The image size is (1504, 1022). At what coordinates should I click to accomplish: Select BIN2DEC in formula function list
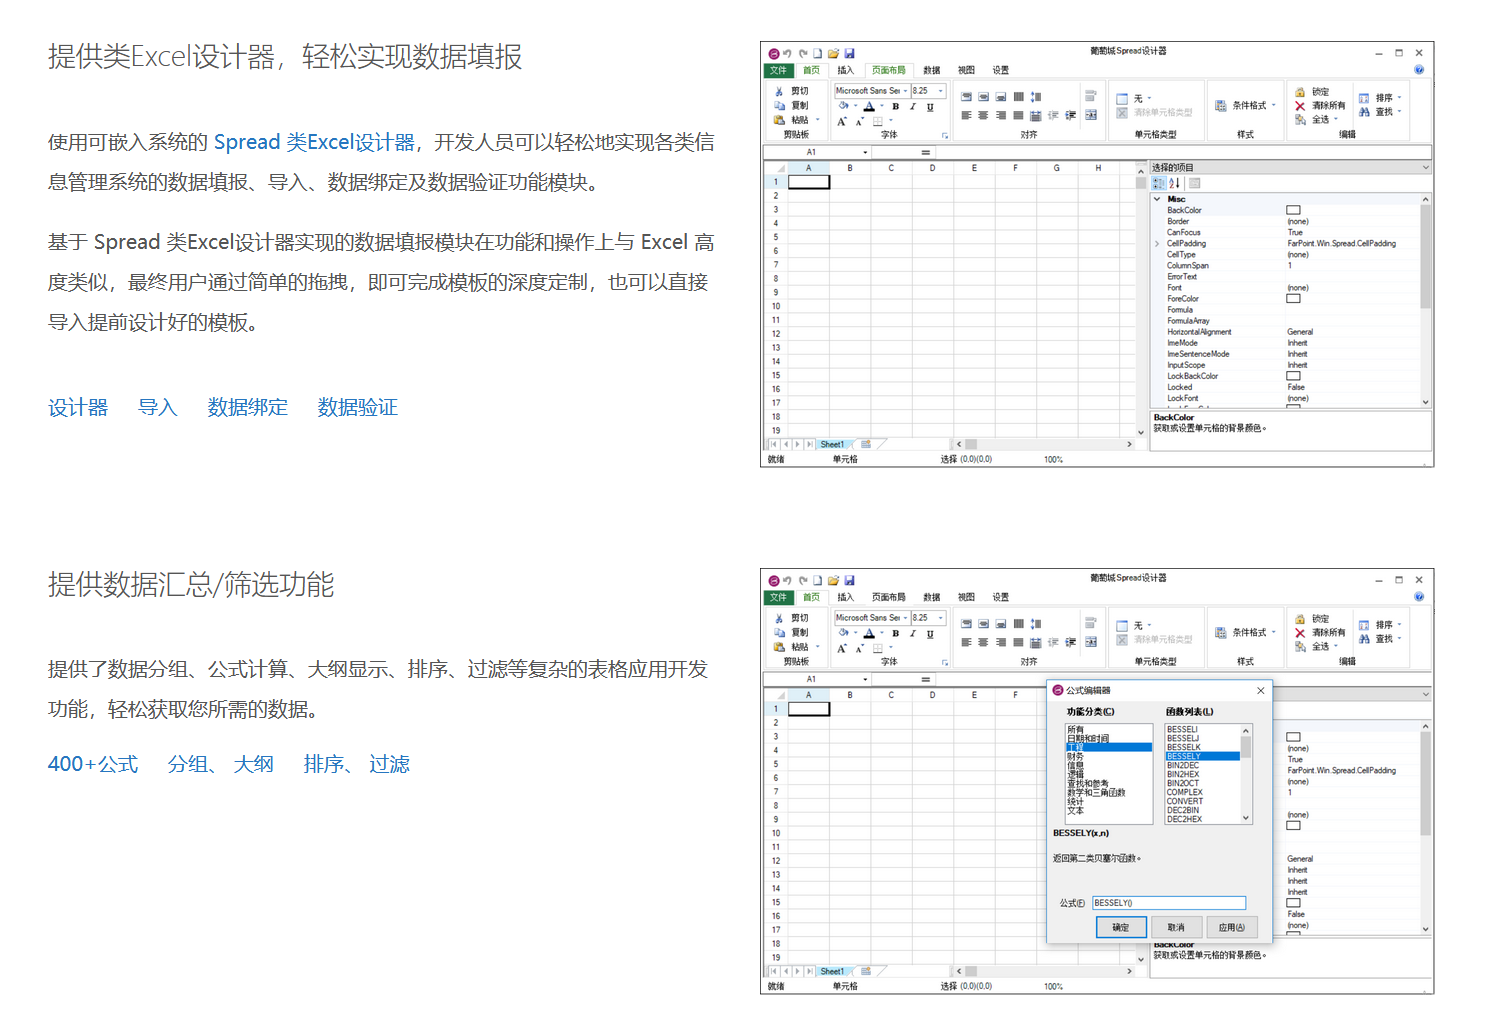tap(1182, 765)
